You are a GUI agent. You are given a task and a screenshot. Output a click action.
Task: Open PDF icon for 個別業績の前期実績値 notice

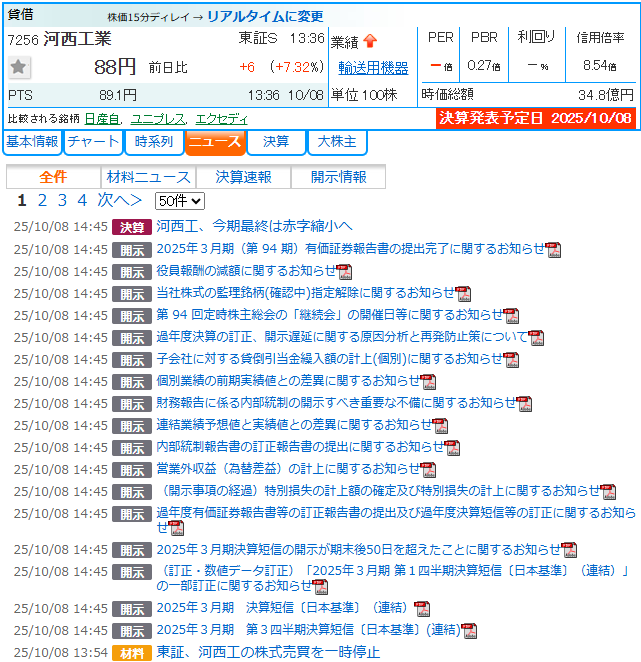click(x=429, y=381)
